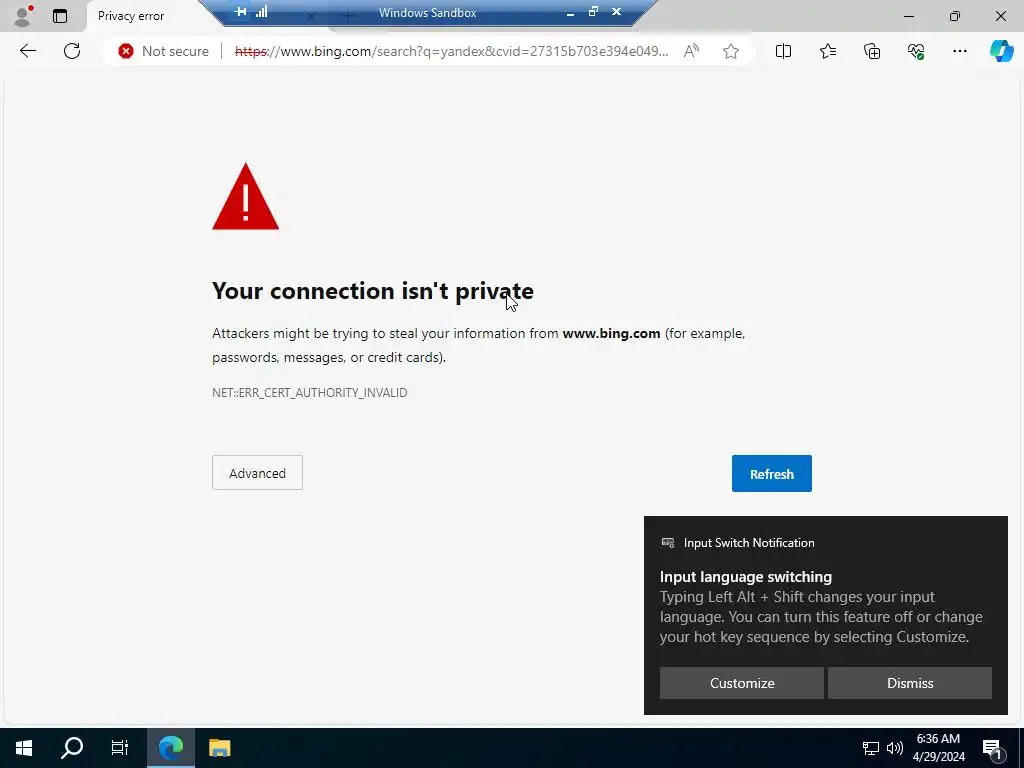Click the NET::ERR_CERT_AUTHORITY_INVALID error code
The width and height of the screenshot is (1024, 768).
(310, 392)
